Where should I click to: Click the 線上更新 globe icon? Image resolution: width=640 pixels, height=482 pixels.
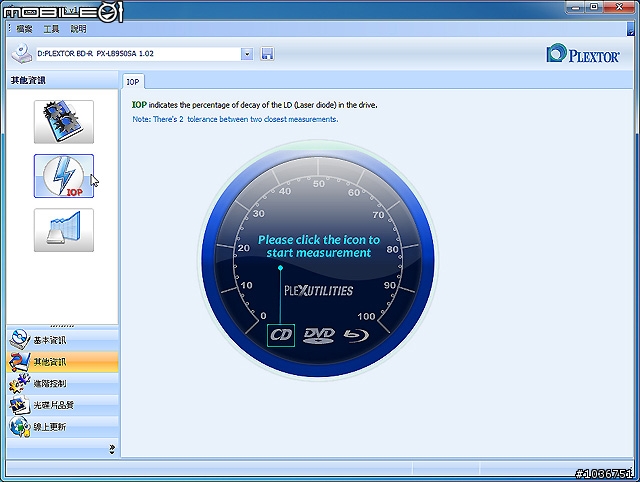click(20, 426)
